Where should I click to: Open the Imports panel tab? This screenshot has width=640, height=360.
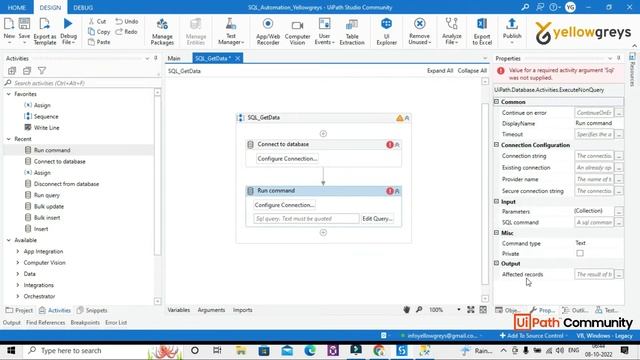pyautogui.click(x=242, y=310)
